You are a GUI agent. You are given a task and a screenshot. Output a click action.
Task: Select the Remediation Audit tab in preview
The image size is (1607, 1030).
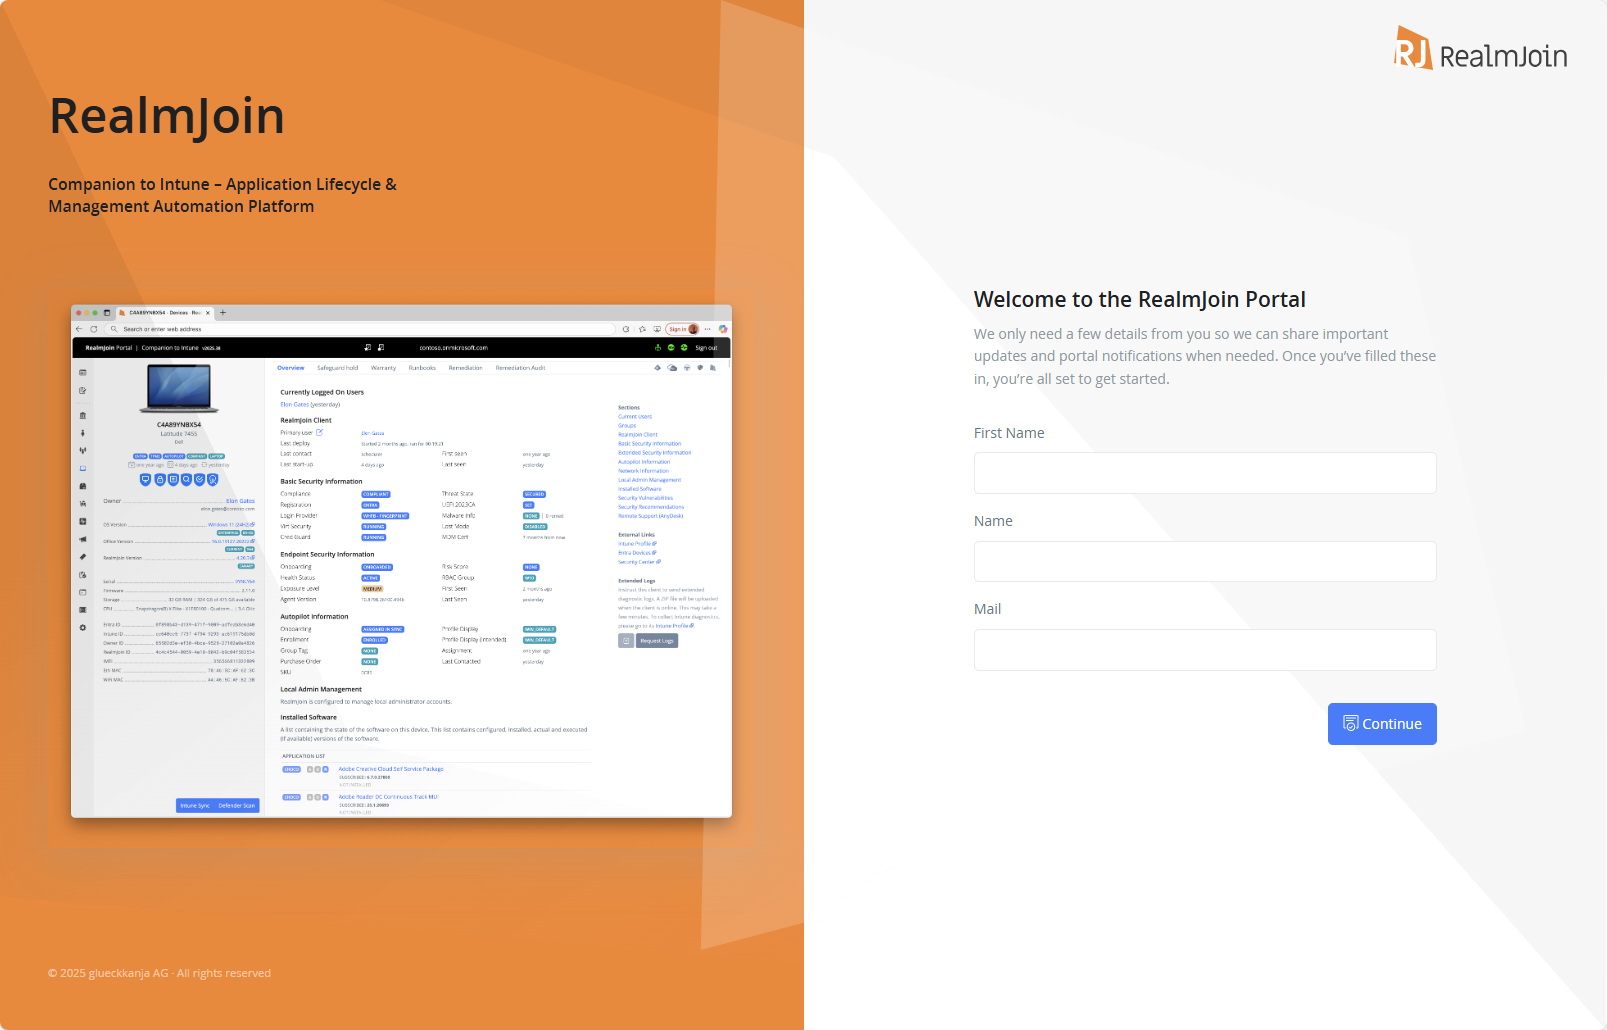pyautogui.click(x=520, y=368)
